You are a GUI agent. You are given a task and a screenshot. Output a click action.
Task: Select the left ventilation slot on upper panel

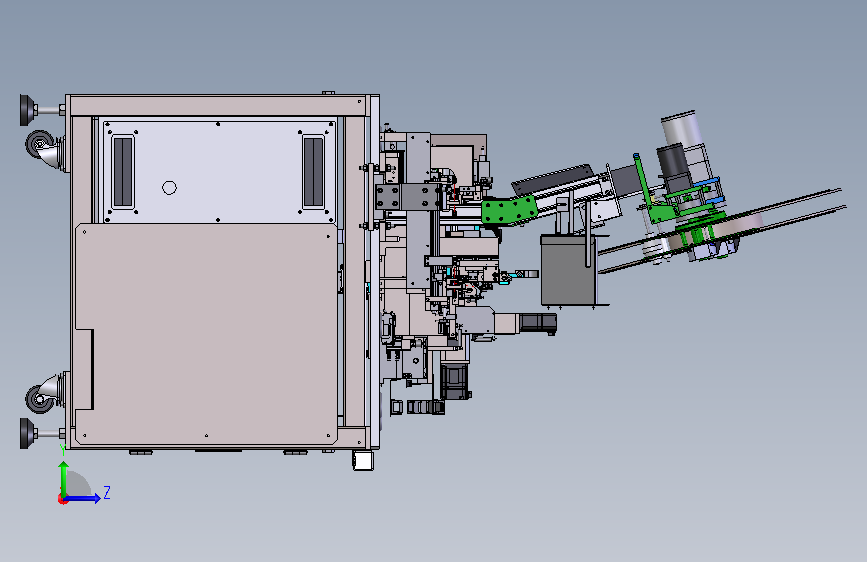tap(123, 172)
